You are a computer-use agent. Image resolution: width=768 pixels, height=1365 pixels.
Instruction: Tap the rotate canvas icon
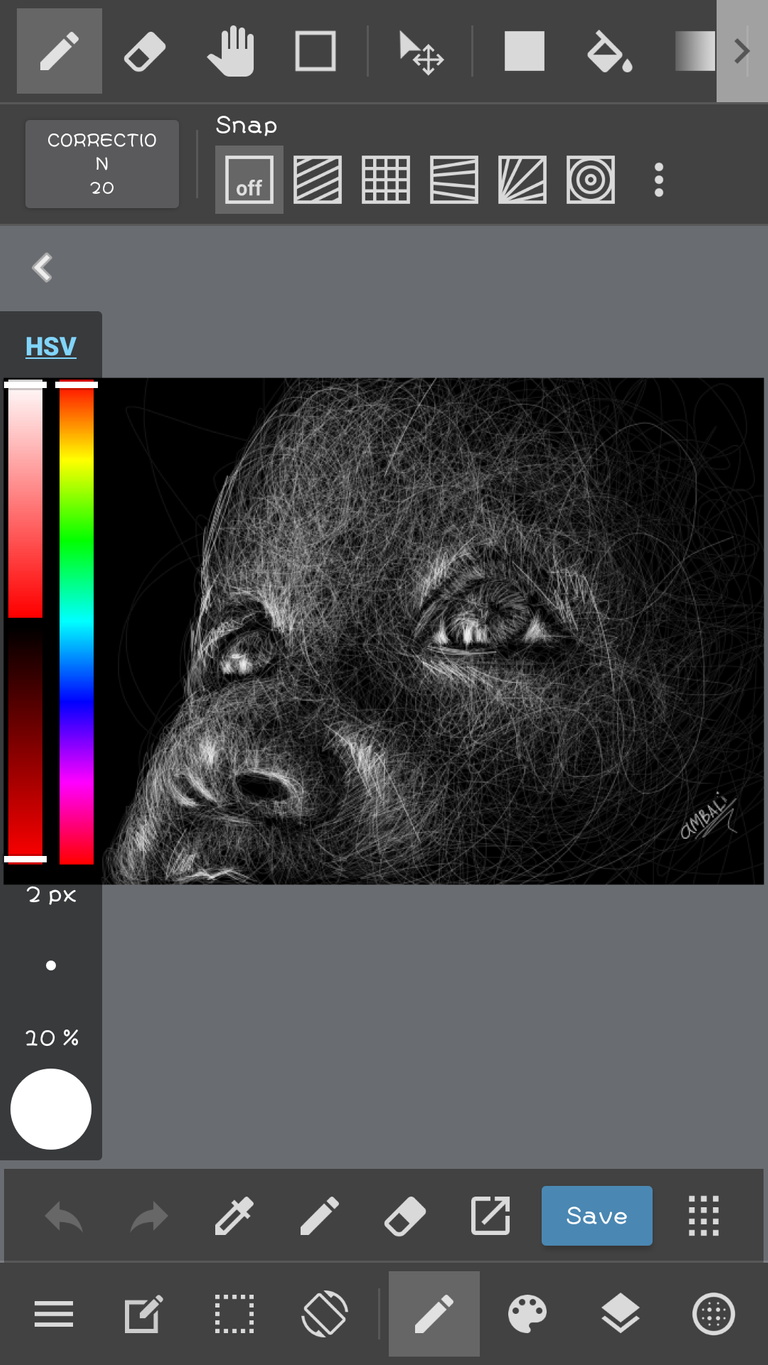click(325, 1314)
